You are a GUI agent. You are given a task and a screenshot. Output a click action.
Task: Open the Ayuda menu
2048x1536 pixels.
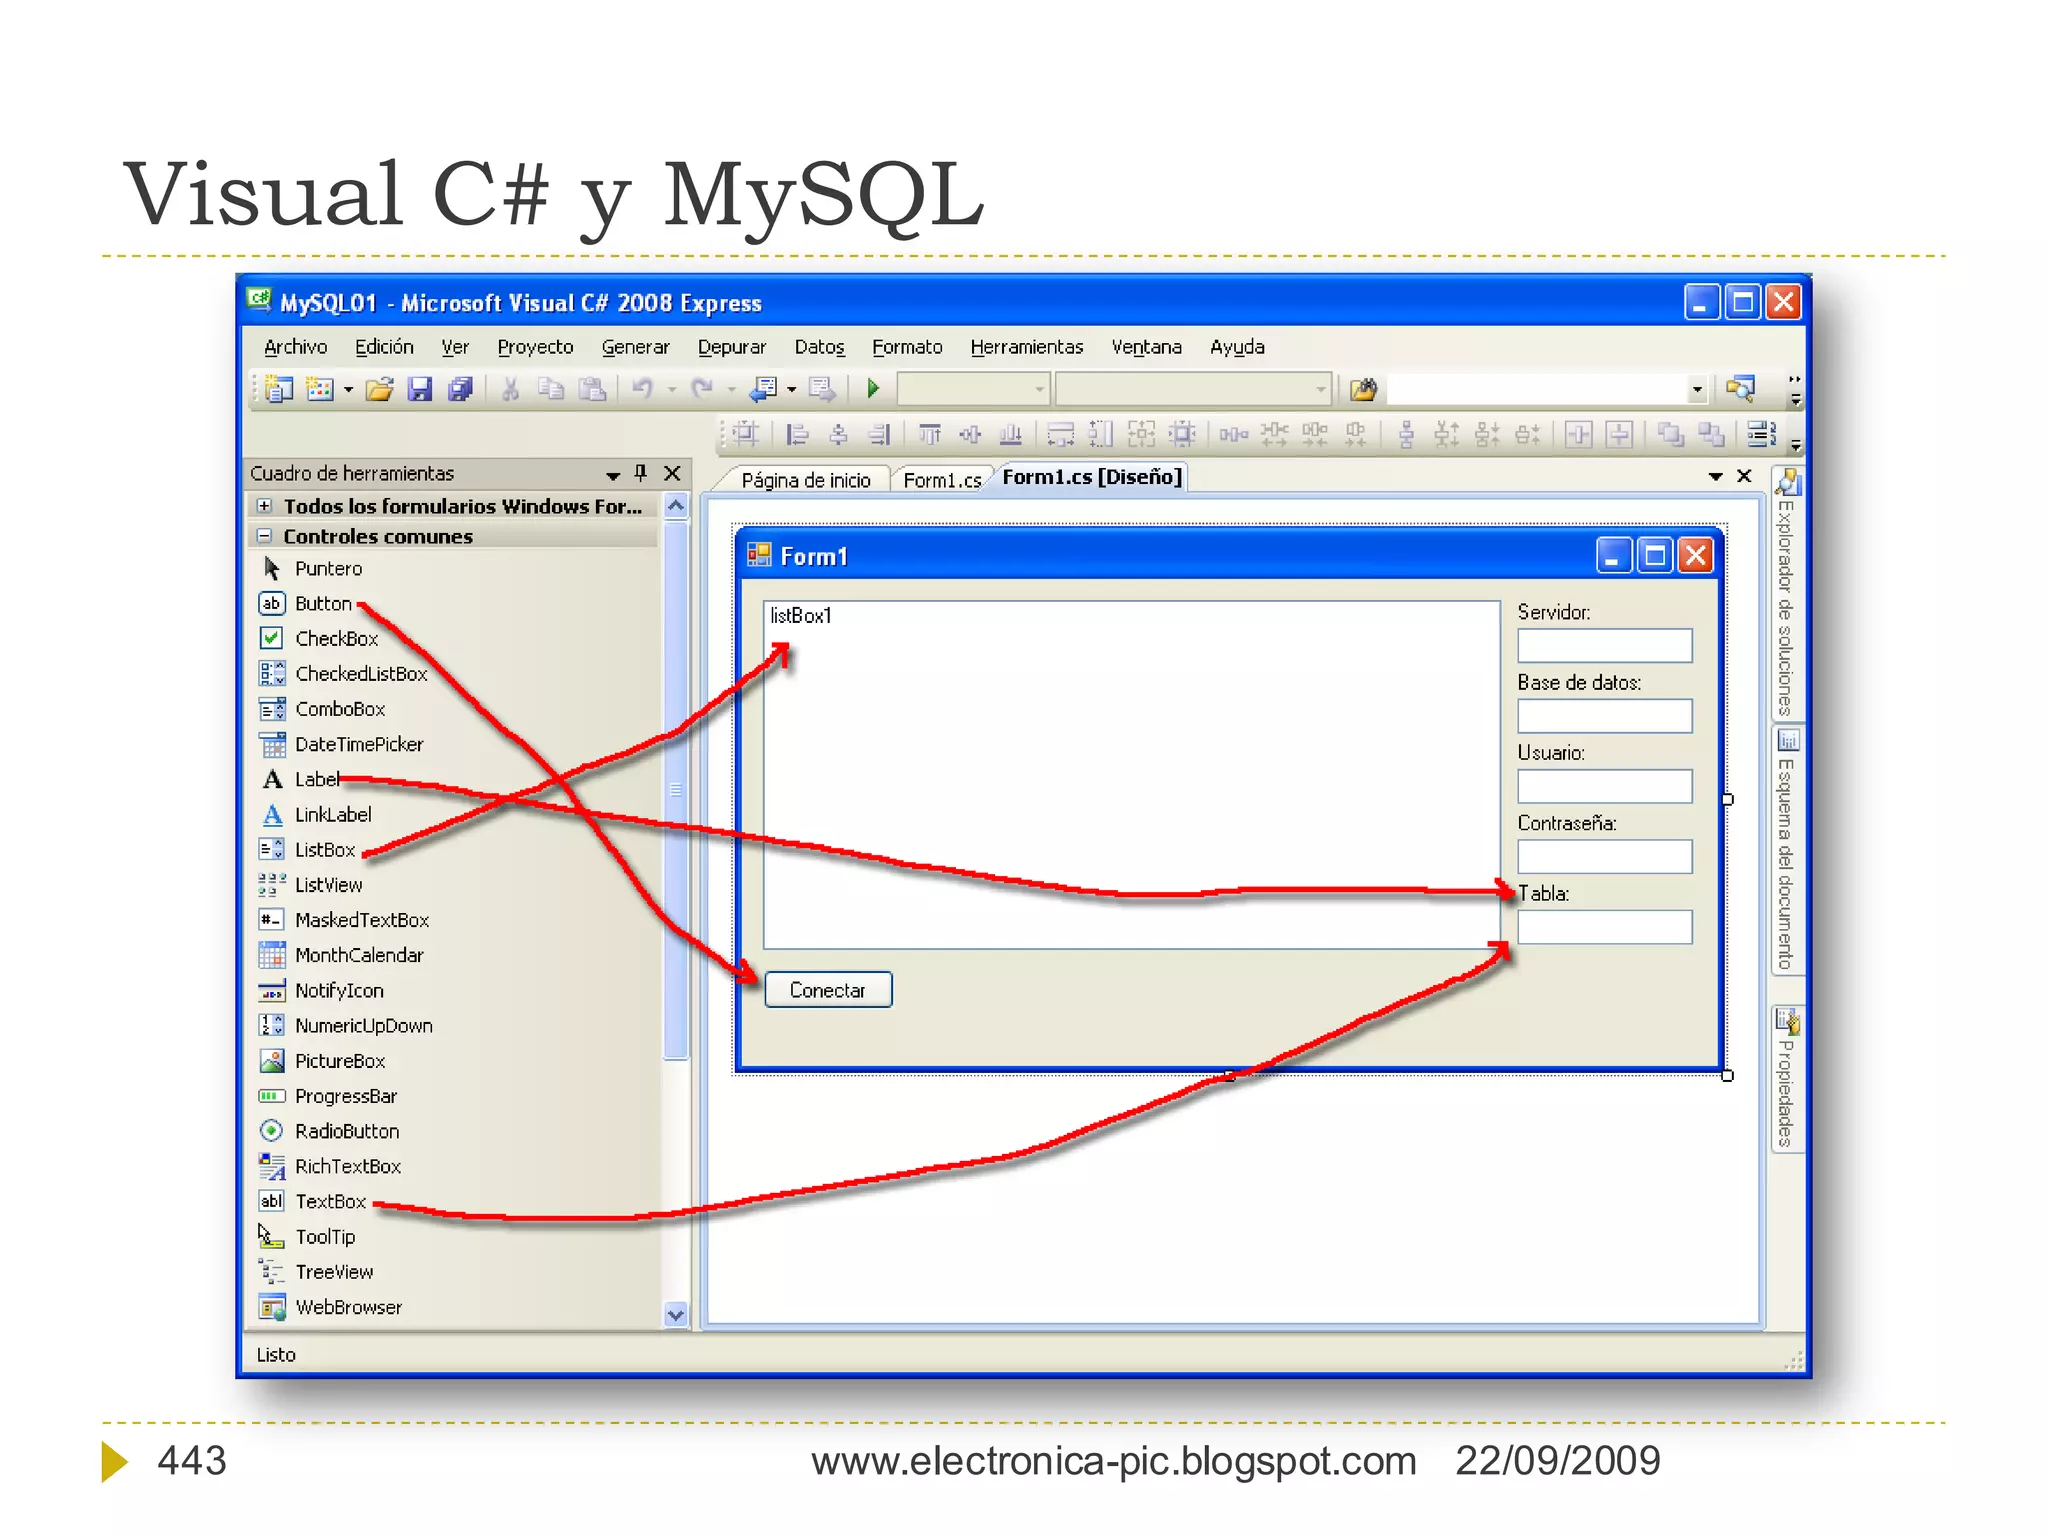(1237, 347)
